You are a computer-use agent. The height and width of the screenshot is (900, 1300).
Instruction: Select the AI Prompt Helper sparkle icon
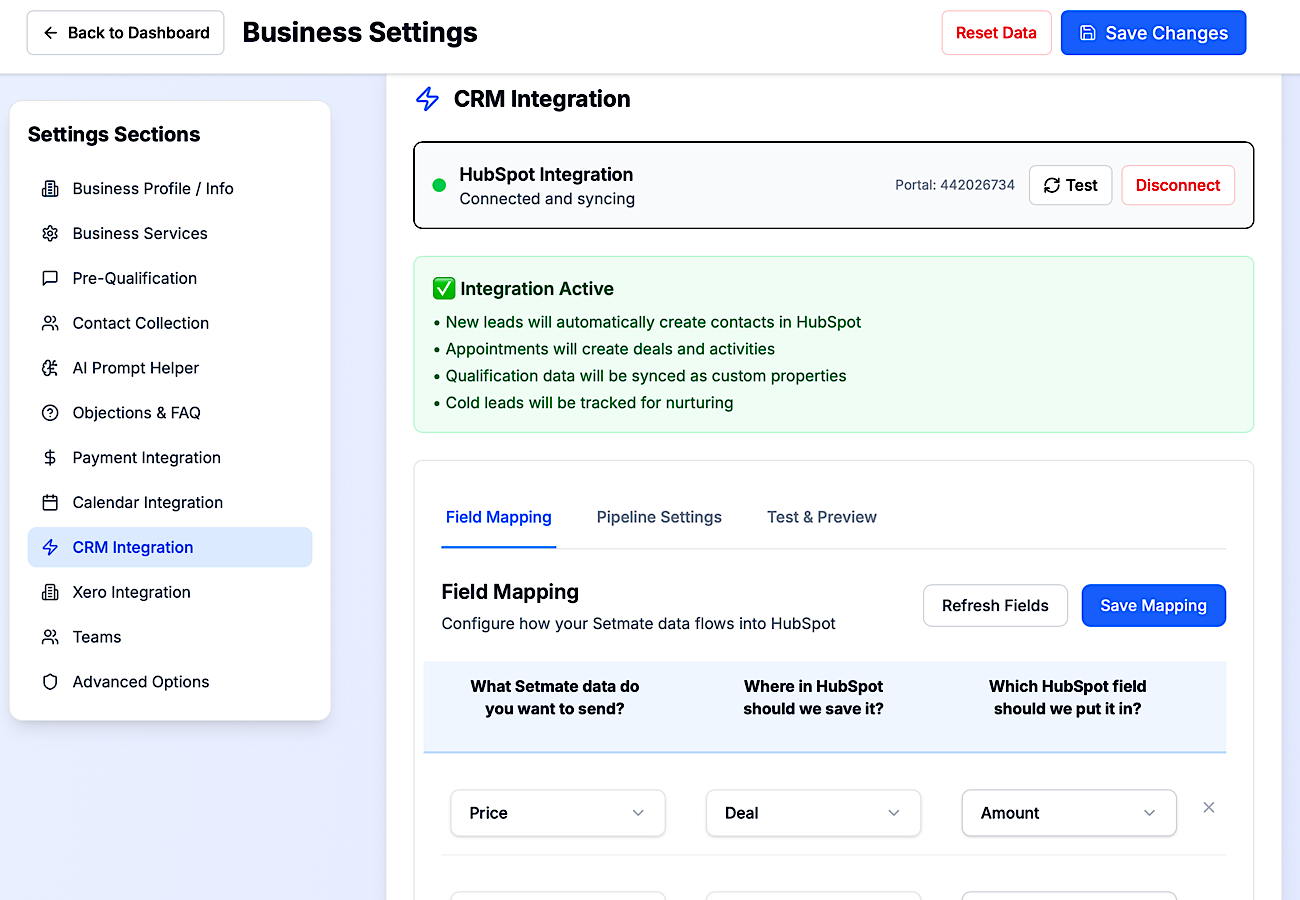[50, 367]
